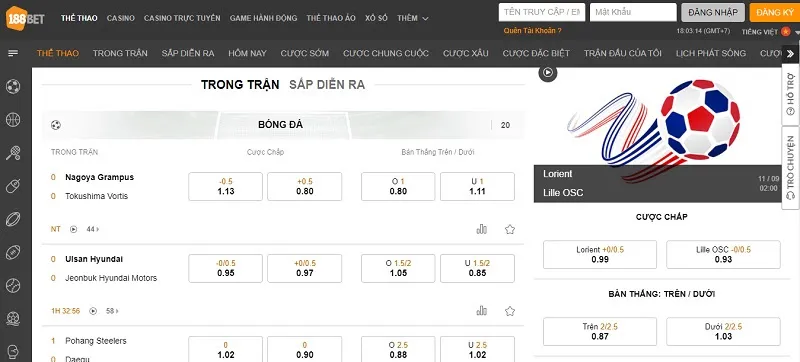Select the basketball icon in left sidebar
The height and width of the screenshot is (362, 800).
pyautogui.click(x=13, y=120)
